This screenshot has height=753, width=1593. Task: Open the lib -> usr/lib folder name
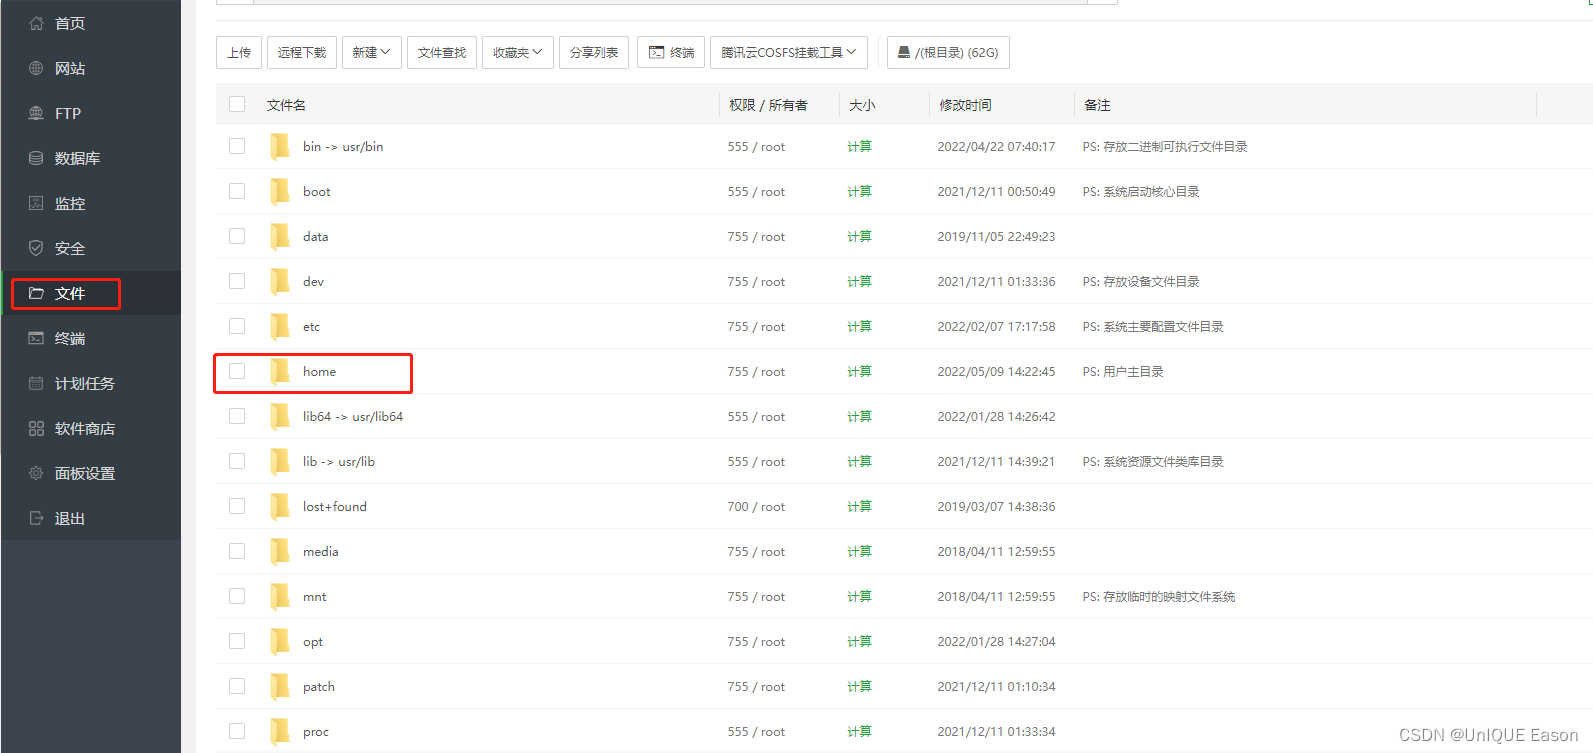(x=339, y=461)
